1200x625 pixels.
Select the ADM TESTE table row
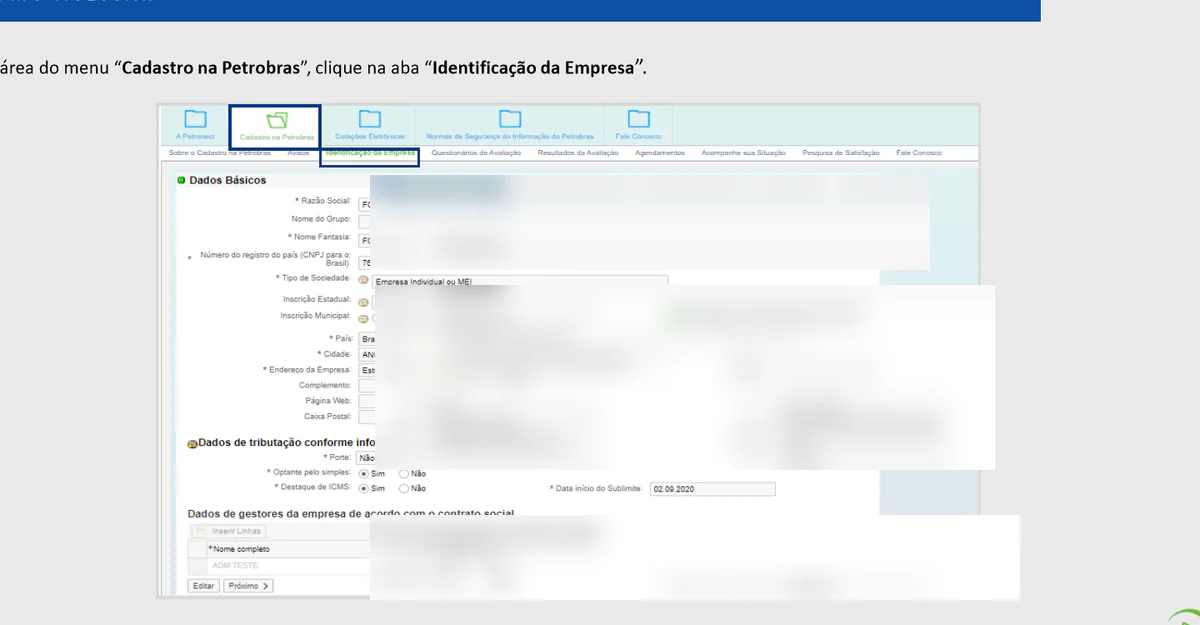pyautogui.click(x=280, y=565)
